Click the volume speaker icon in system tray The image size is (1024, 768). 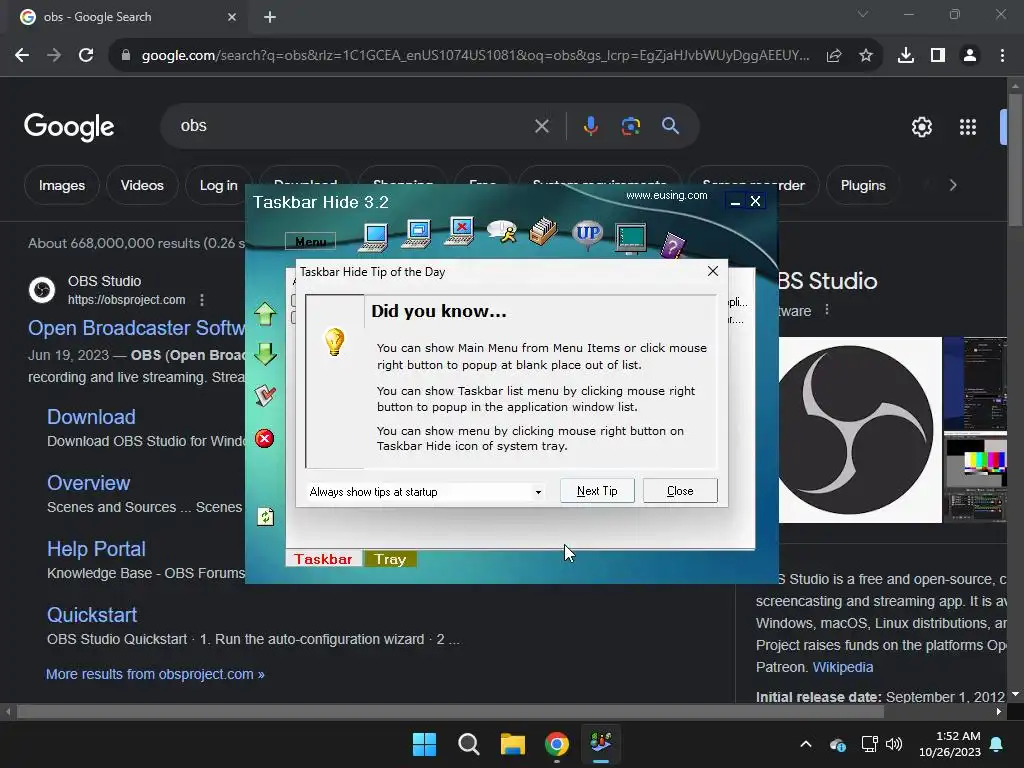tap(893, 744)
